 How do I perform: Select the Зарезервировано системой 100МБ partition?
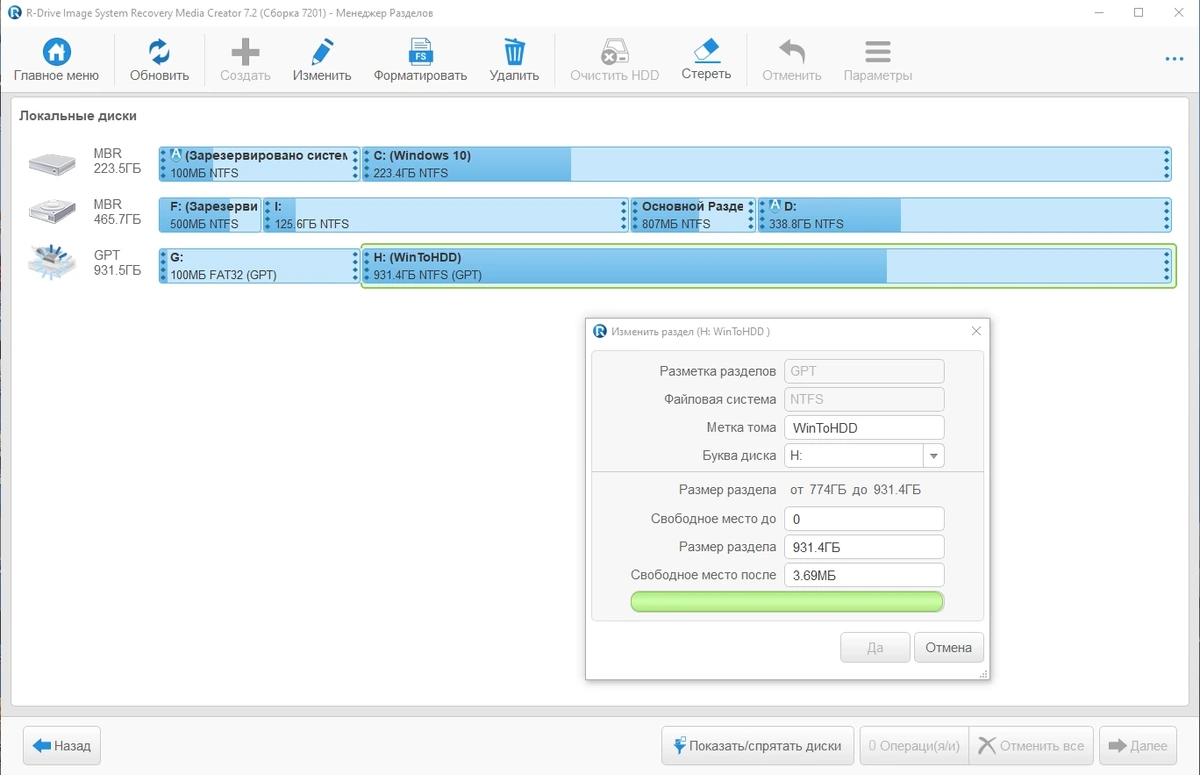[259, 164]
